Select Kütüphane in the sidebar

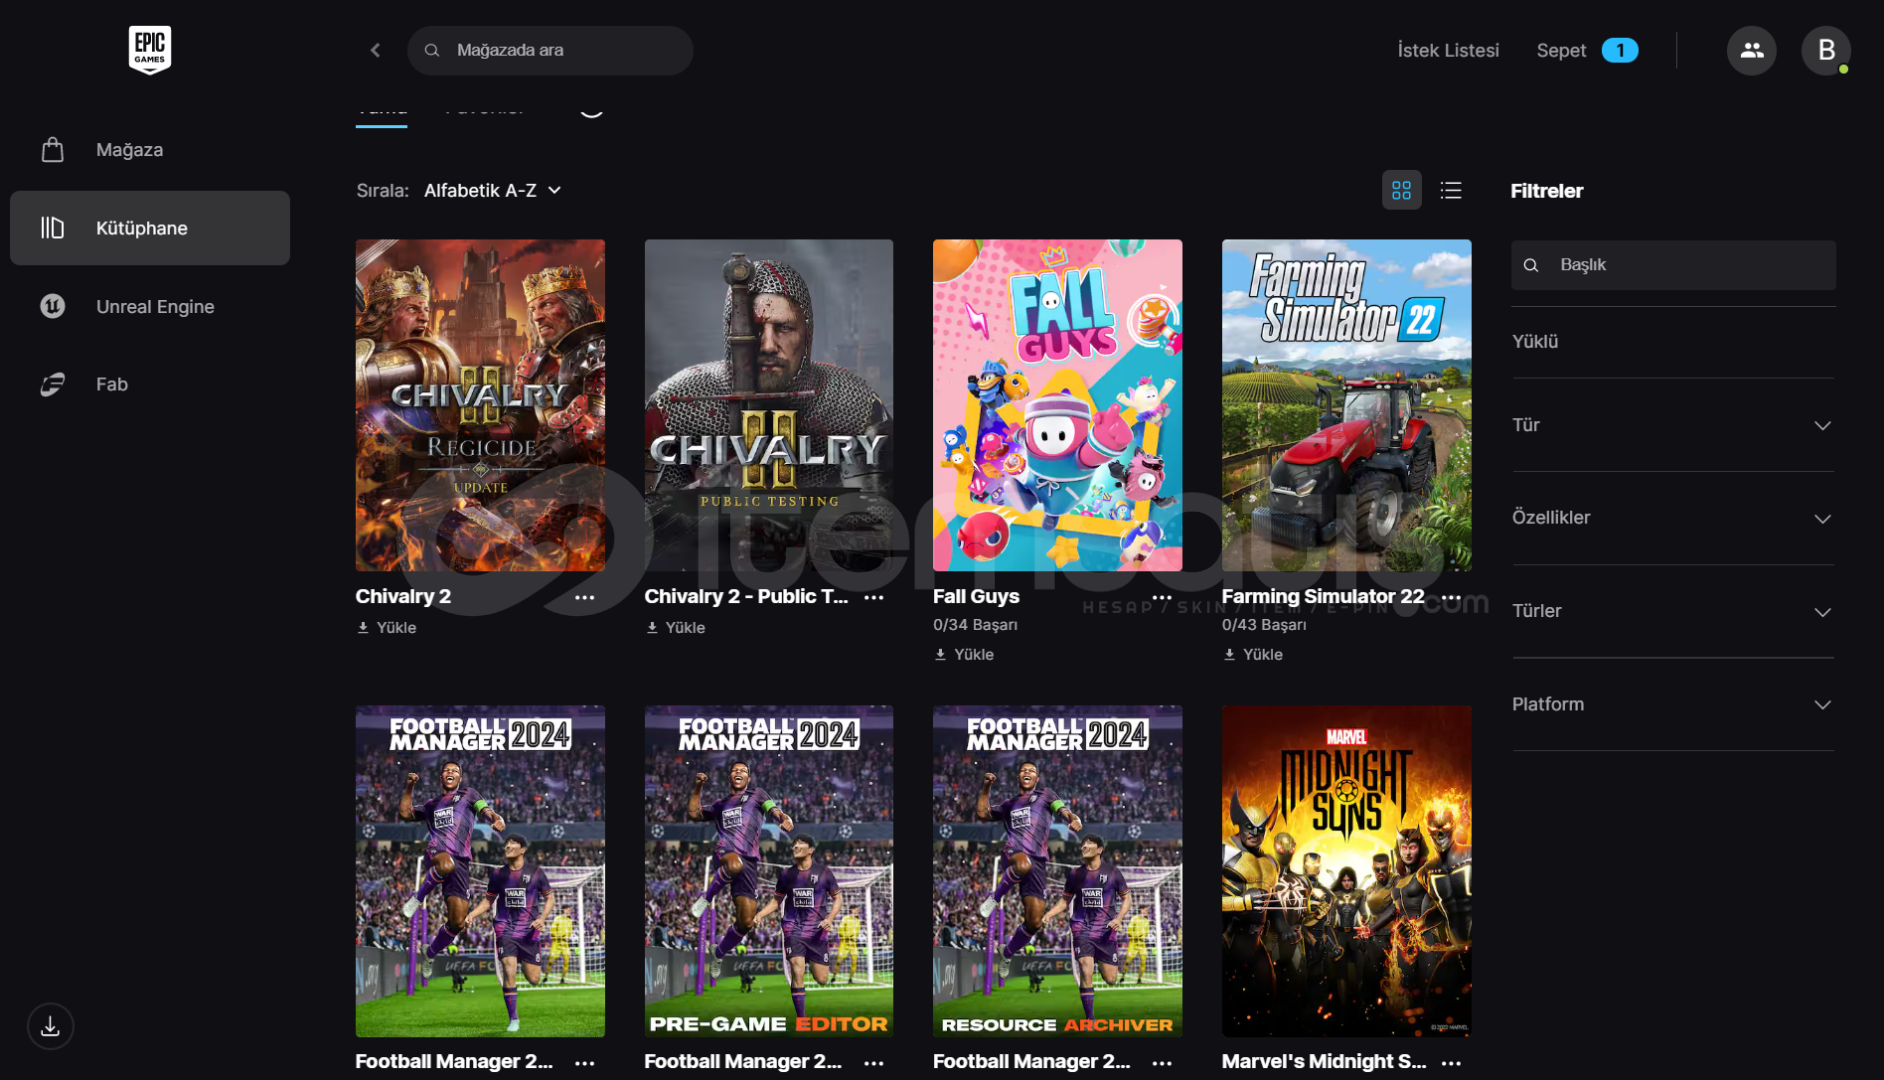(x=150, y=228)
